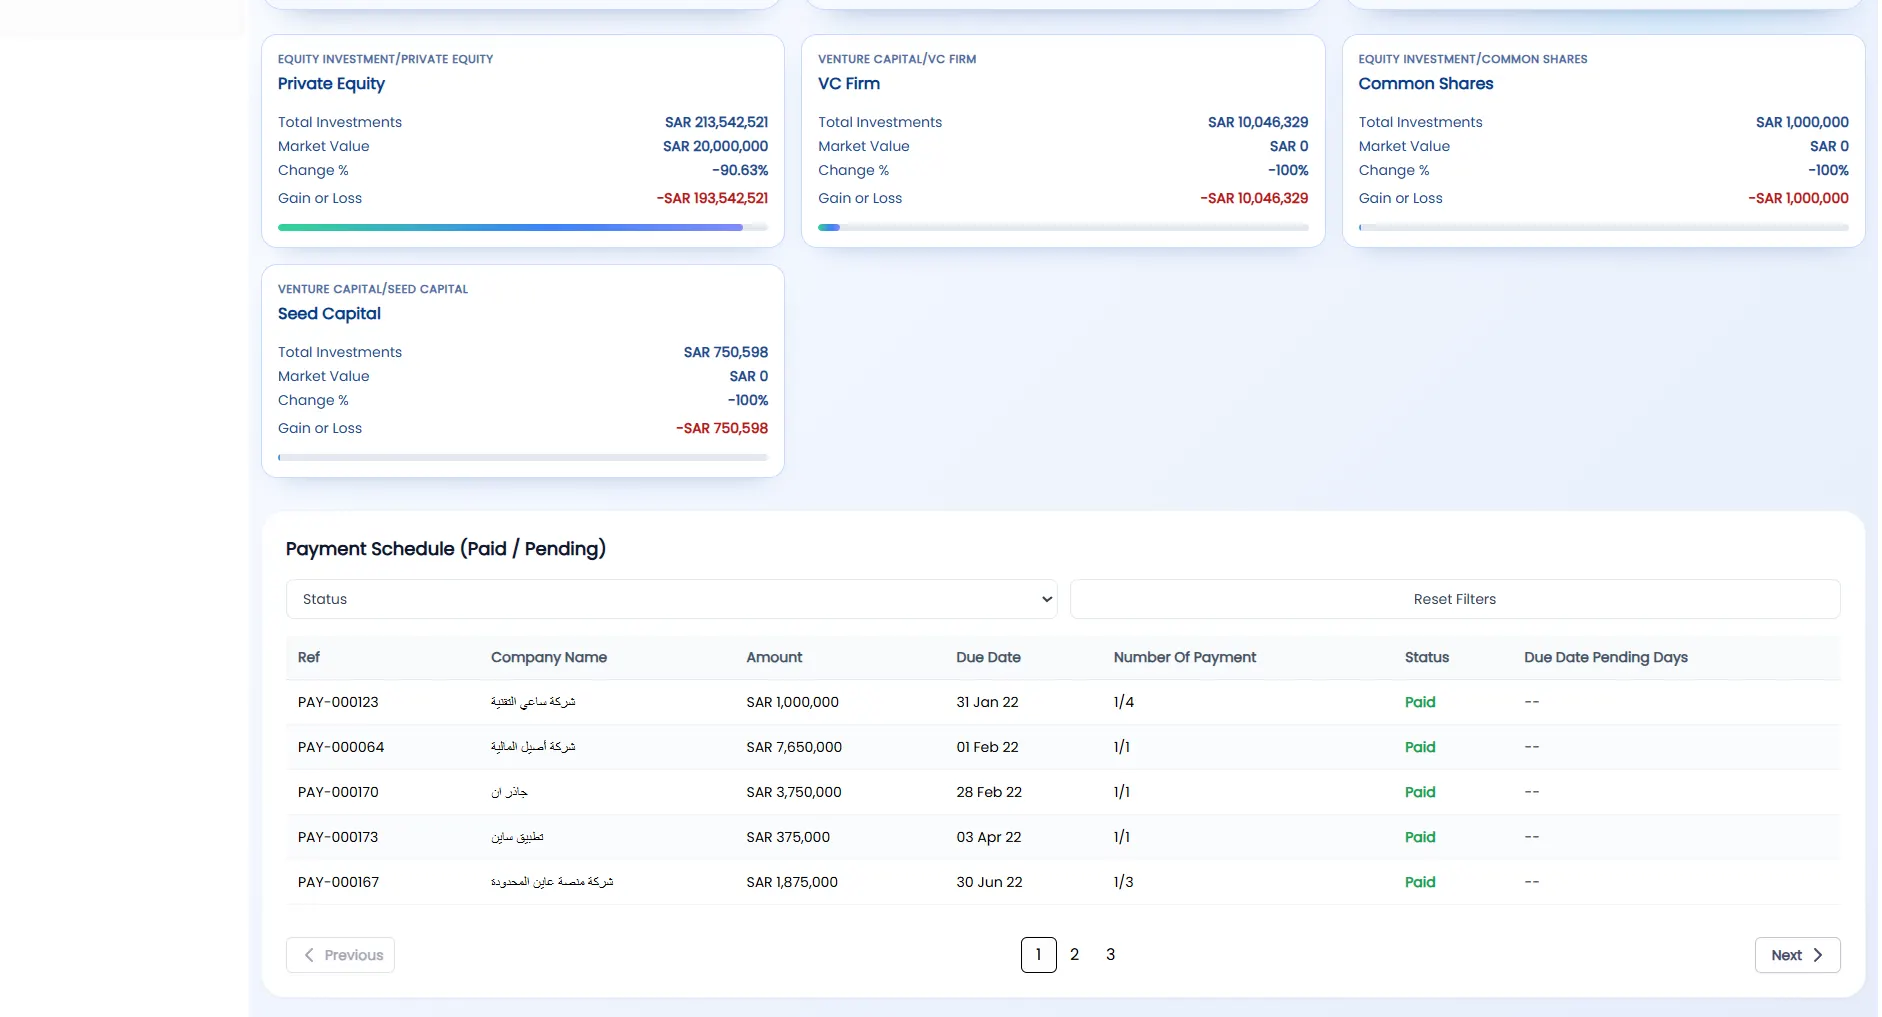The width and height of the screenshot is (1882, 1017).
Task: Click Seed Capital total SAR 750,598
Action: pyautogui.click(x=726, y=352)
